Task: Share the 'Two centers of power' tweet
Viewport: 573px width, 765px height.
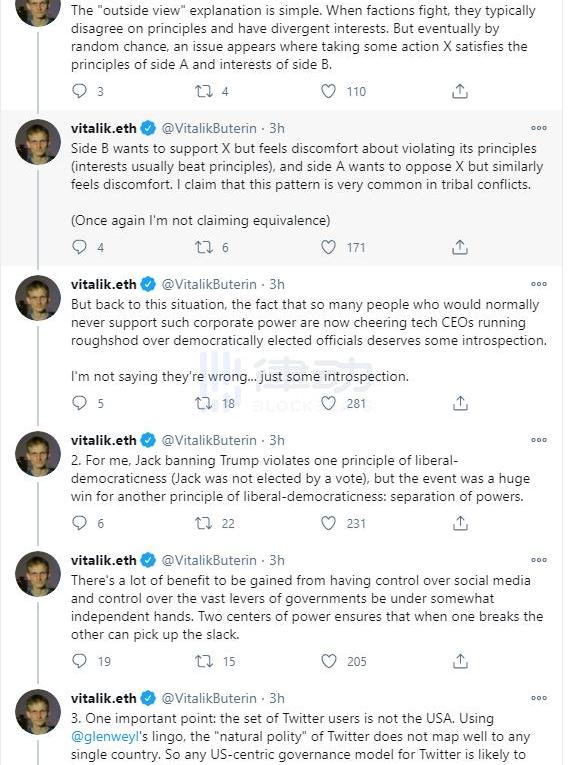Action: click(460, 661)
